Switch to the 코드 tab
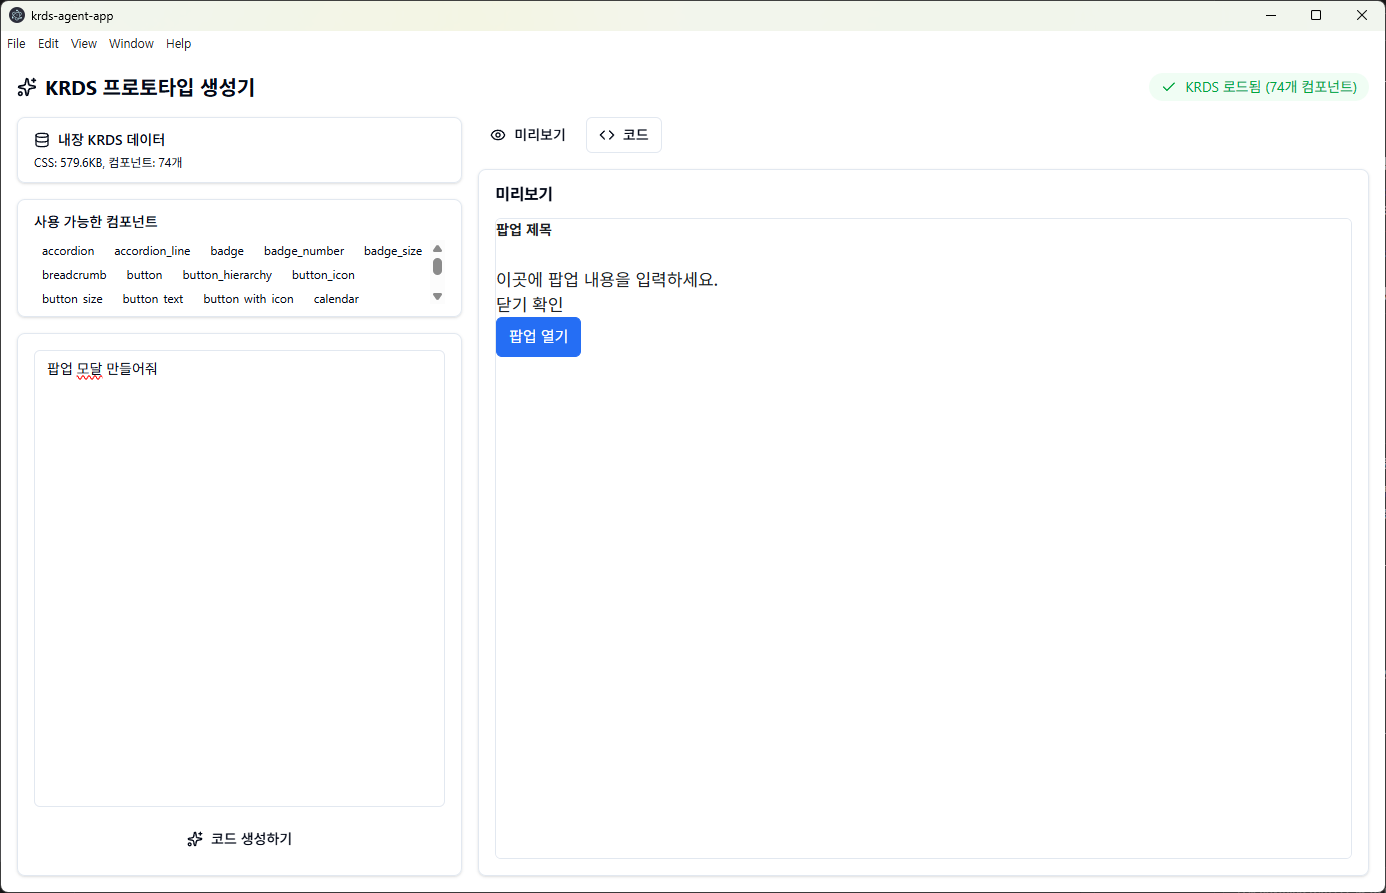 pyautogui.click(x=624, y=135)
